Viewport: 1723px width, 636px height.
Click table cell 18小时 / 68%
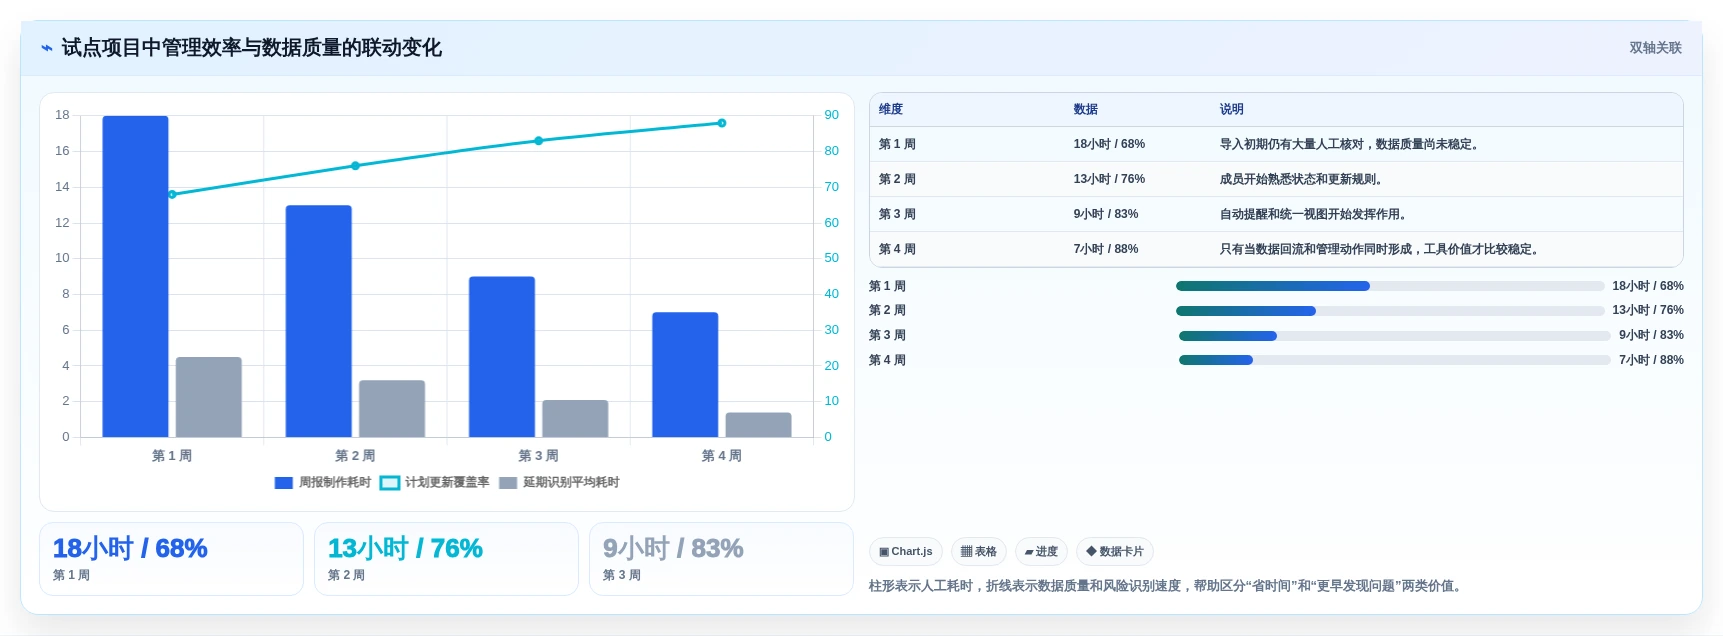pos(1109,144)
